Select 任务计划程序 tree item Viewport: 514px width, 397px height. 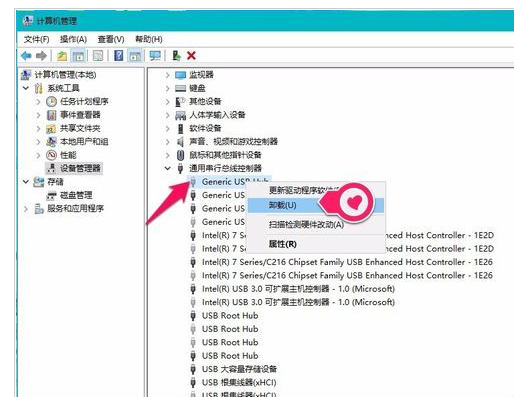tap(84, 101)
